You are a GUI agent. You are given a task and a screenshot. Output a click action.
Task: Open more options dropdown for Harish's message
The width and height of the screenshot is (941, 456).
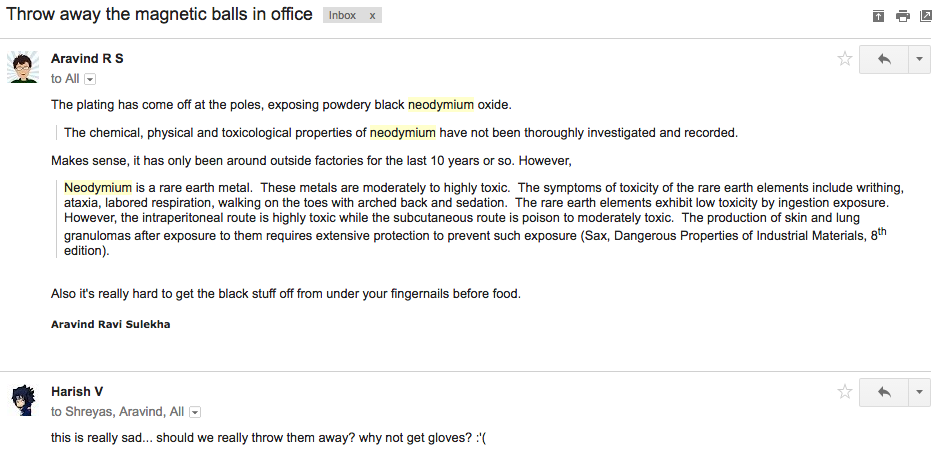pos(919,392)
